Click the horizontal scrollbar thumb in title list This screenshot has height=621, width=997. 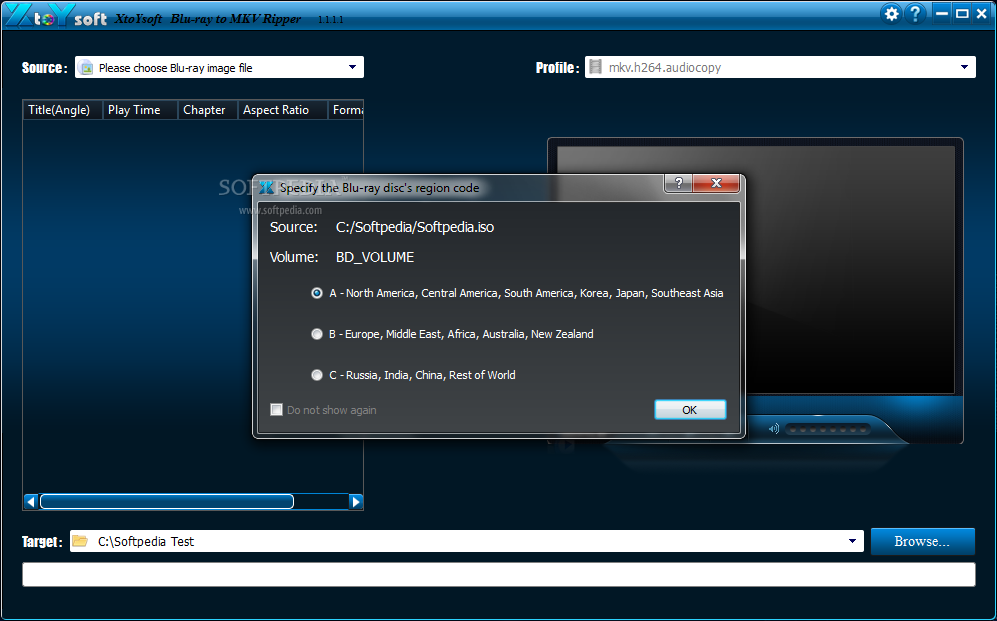click(x=167, y=502)
